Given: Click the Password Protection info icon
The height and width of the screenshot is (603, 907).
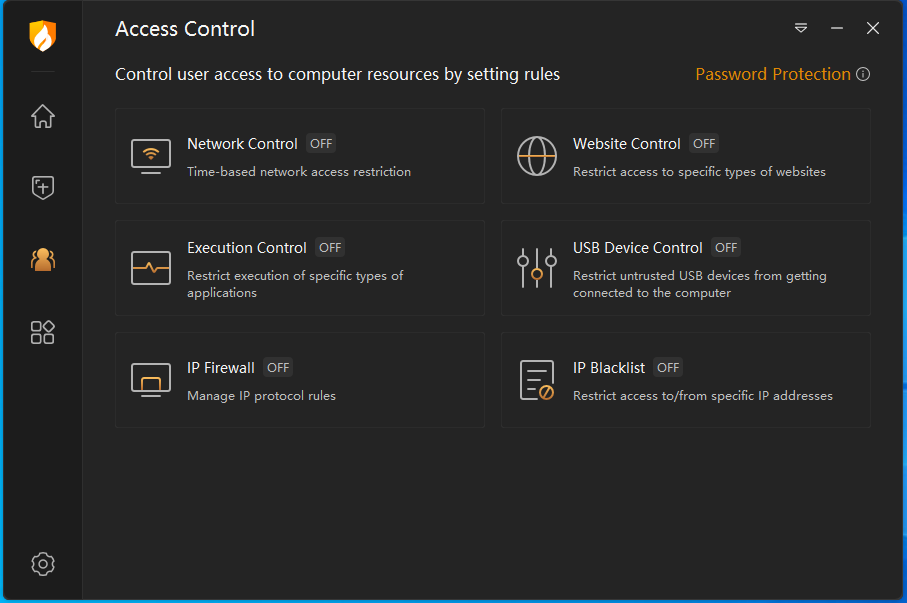Looking at the screenshot, I should (863, 74).
